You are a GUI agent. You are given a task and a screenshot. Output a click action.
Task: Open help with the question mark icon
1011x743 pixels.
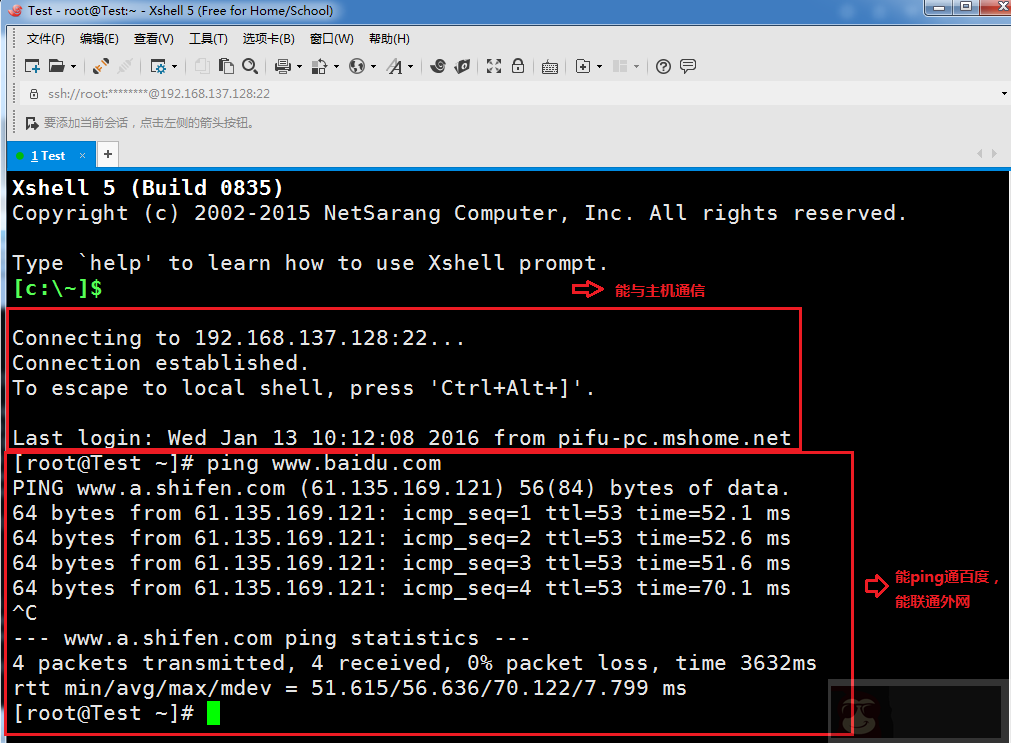(663, 67)
